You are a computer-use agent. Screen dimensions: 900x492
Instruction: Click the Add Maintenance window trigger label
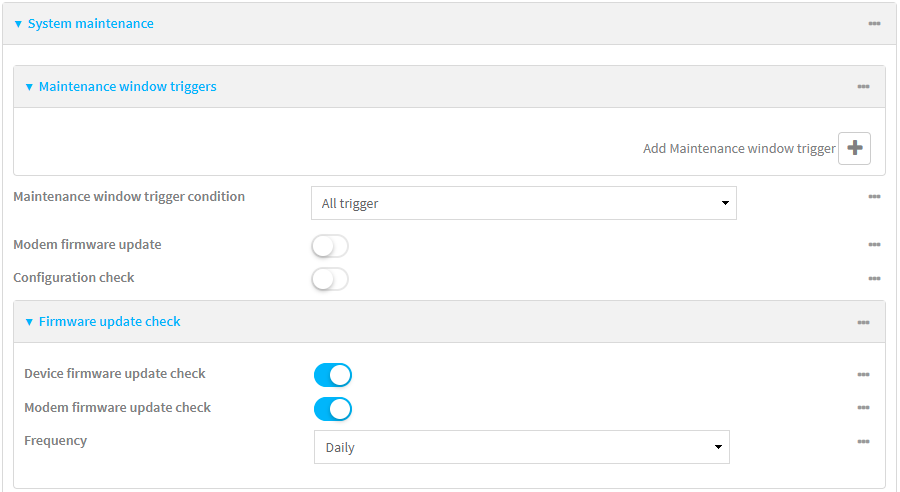click(738, 148)
